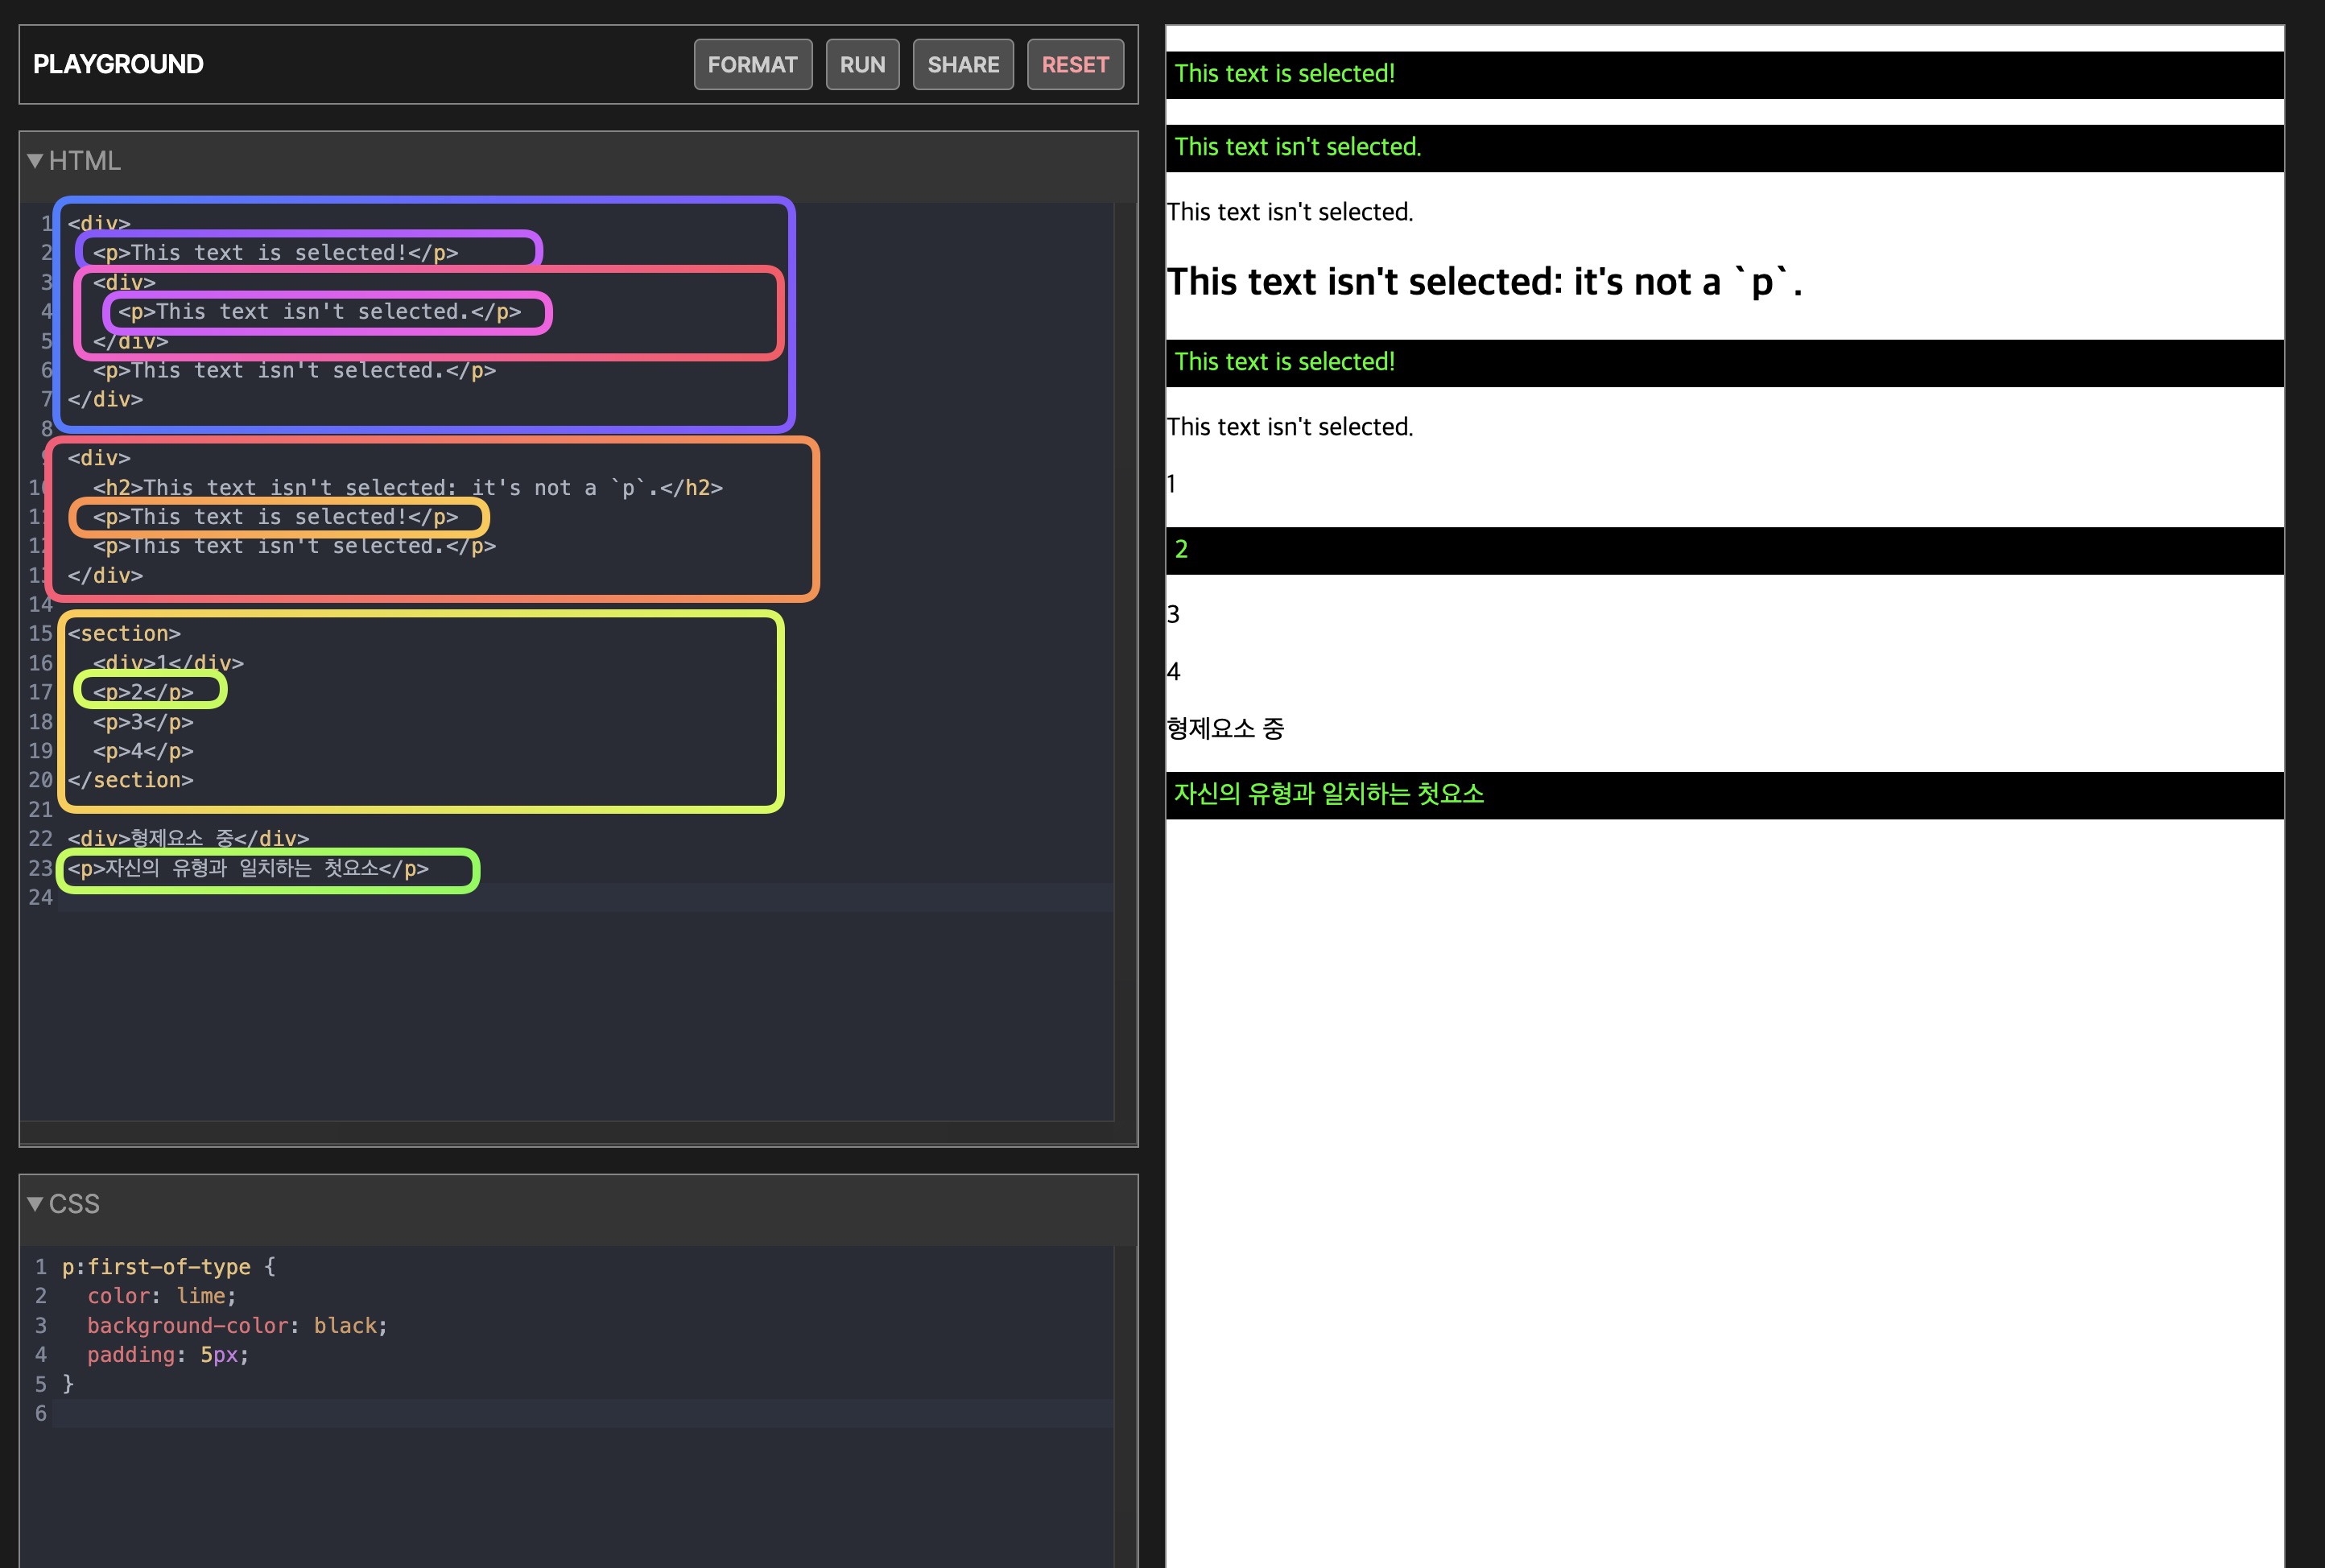Click the <h2> line in HTML editor
This screenshot has height=1568, width=2325.
click(407, 488)
